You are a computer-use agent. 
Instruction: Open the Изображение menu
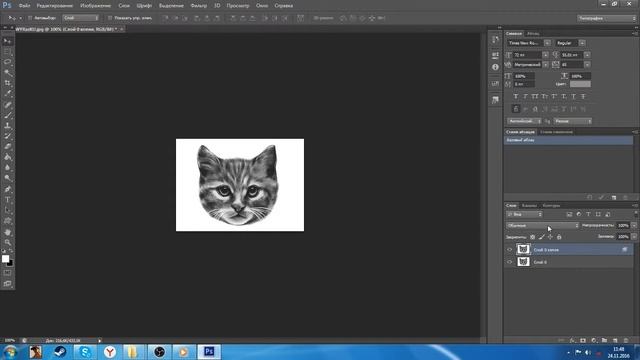tap(96, 6)
